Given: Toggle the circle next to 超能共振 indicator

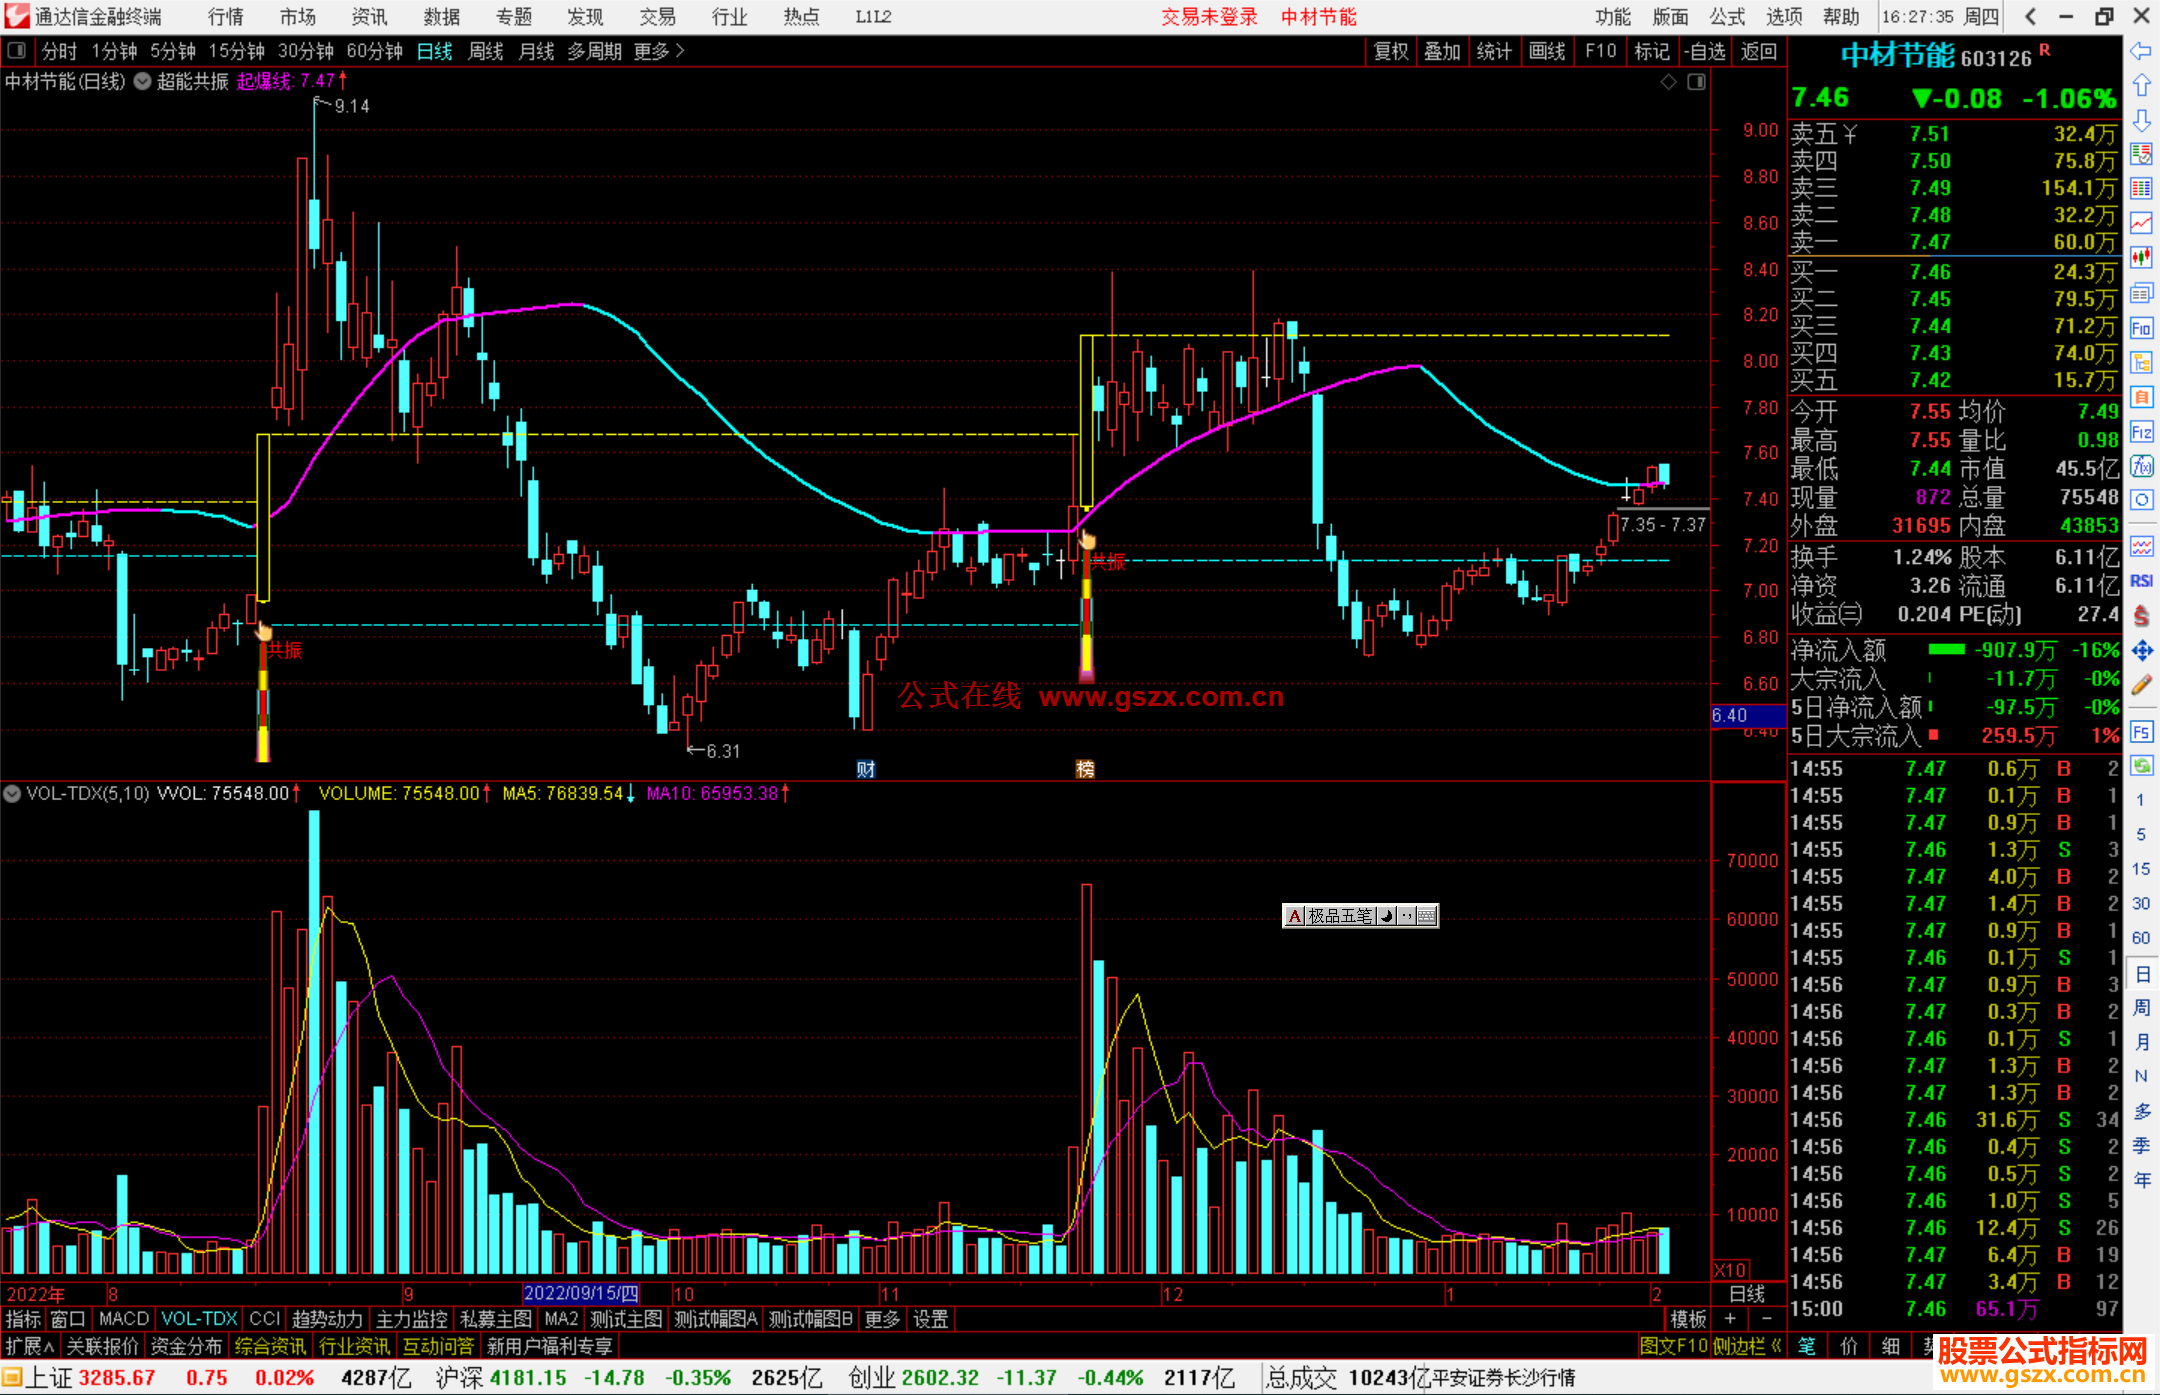Looking at the screenshot, I should pyautogui.click(x=143, y=81).
